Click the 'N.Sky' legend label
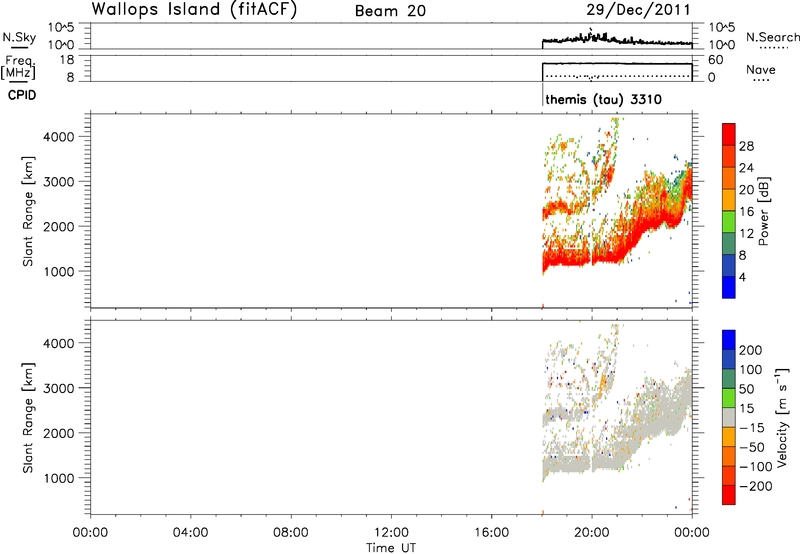Screen dimensions: 800x554 coord(19,37)
